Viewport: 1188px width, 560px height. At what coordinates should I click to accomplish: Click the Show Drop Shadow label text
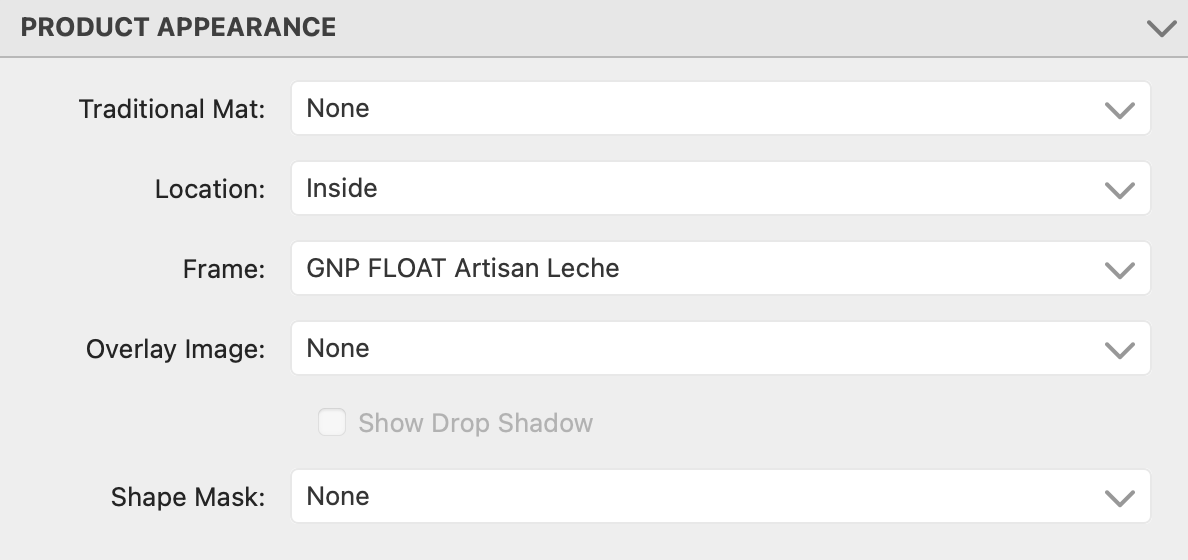tap(476, 423)
